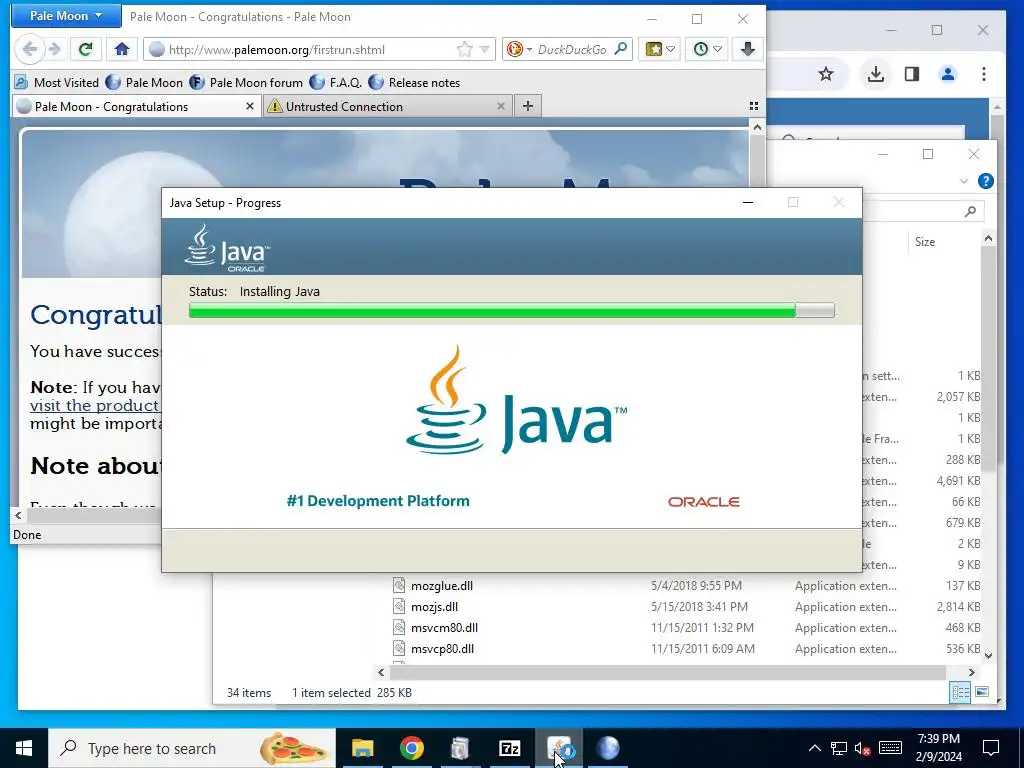Open the Pale Moon bookmarks menu button
1024x768 pixels.
[x=660, y=49]
